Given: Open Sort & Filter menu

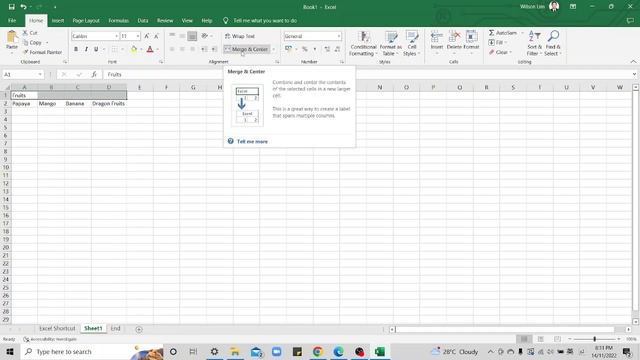Looking at the screenshot, I should pyautogui.click(x=534, y=43).
